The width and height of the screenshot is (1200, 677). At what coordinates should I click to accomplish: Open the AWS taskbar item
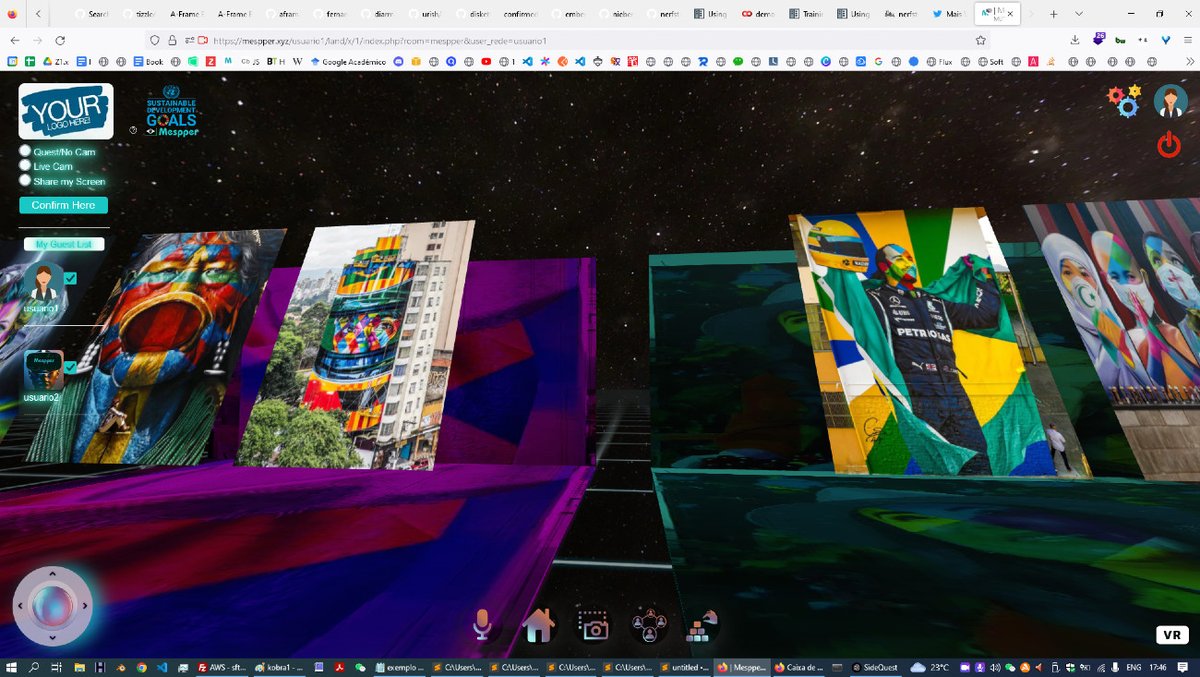coord(222,667)
